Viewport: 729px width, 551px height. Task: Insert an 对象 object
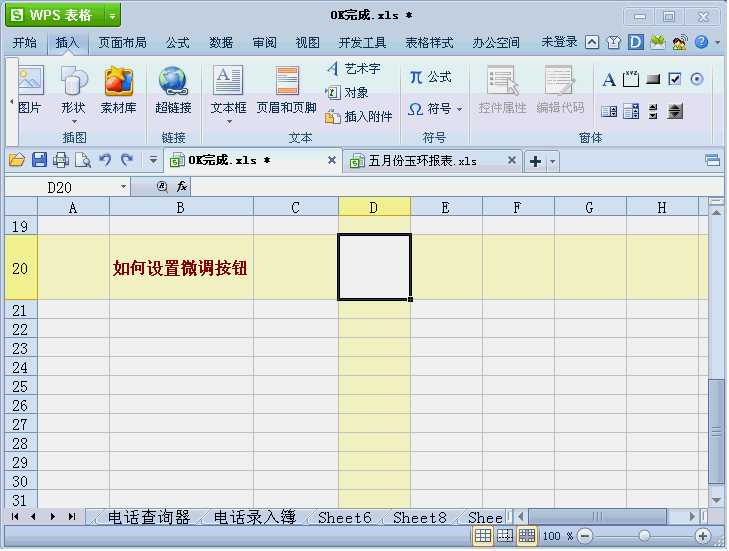(x=347, y=93)
